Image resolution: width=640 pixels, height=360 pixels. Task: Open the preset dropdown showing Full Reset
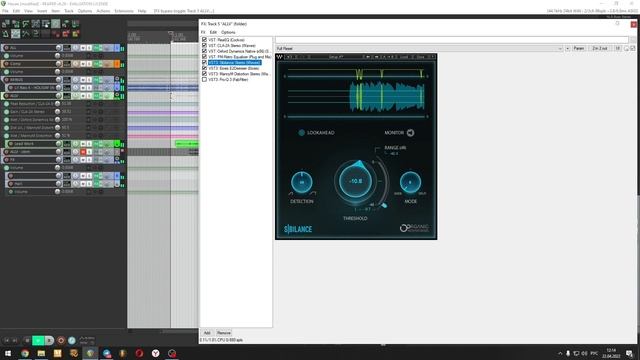(419, 49)
